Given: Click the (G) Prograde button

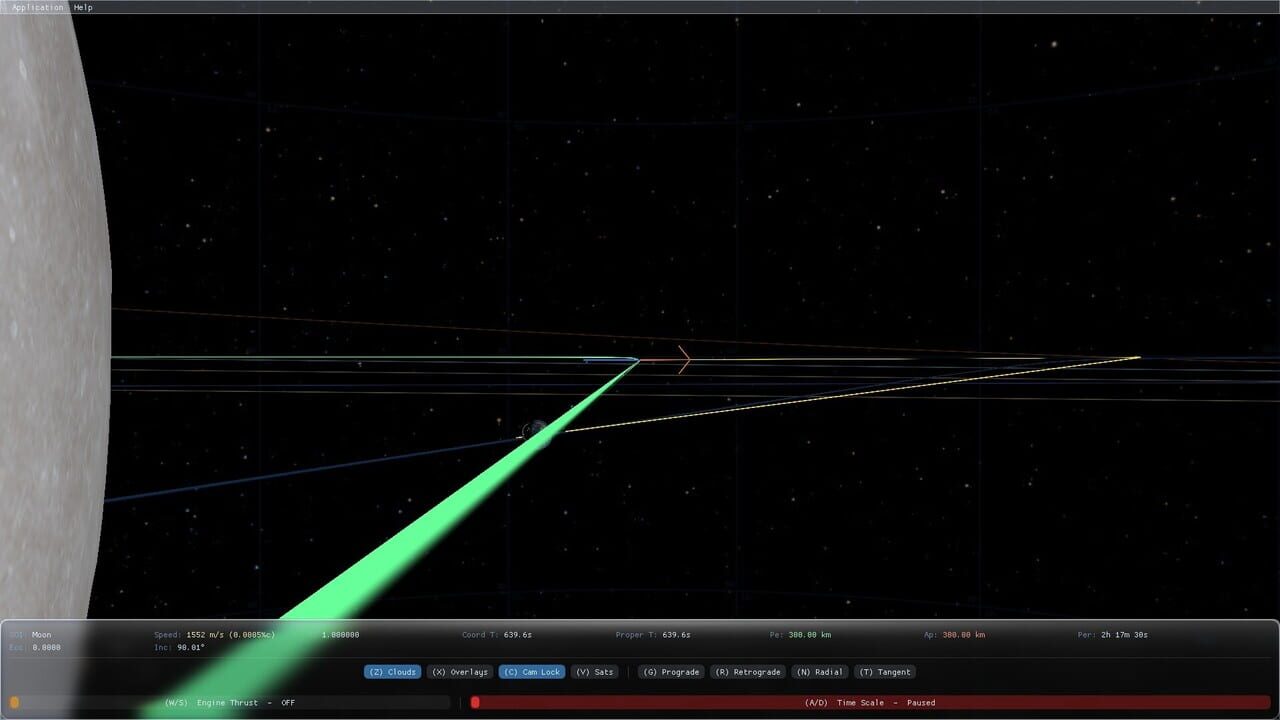Looking at the screenshot, I should pos(672,672).
